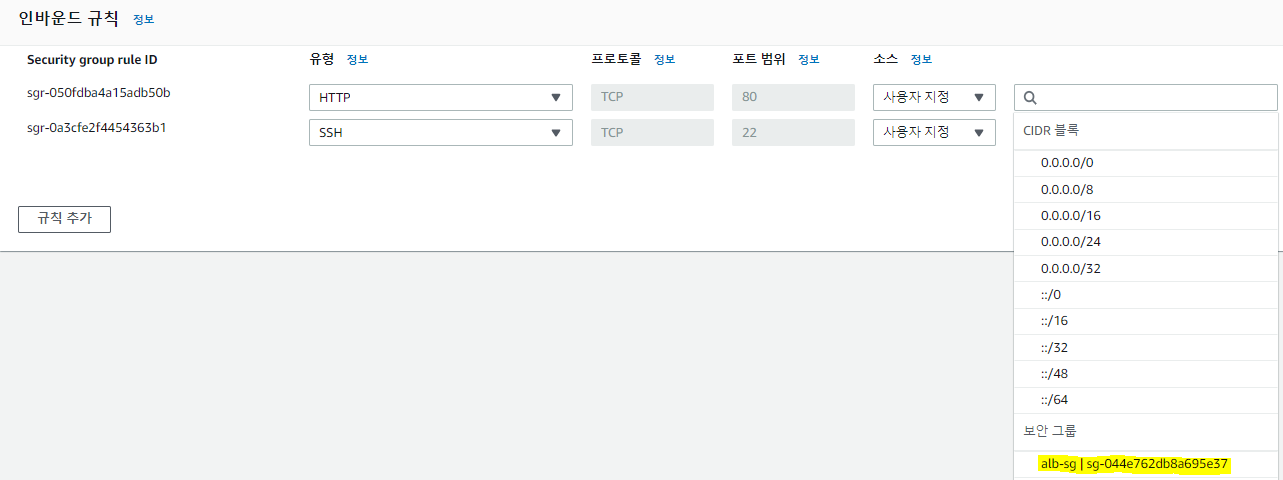Choose 0.0.0.0/16 from CIDR list

tap(1063, 215)
